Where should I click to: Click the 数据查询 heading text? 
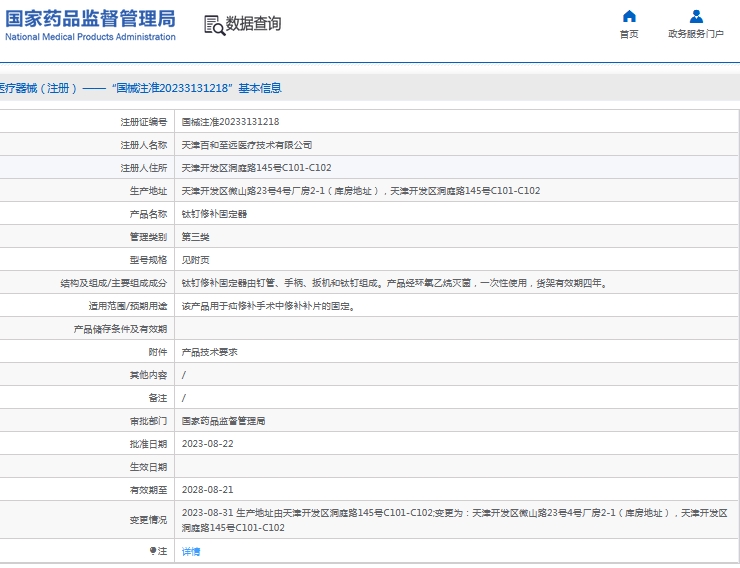pos(253,23)
